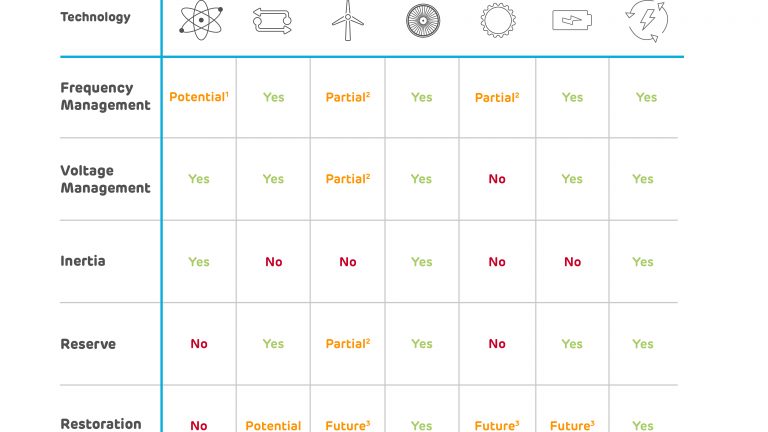Select the Frequency Management row label
Image resolution: width=768 pixels, height=432 pixels.
click(105, 96)
